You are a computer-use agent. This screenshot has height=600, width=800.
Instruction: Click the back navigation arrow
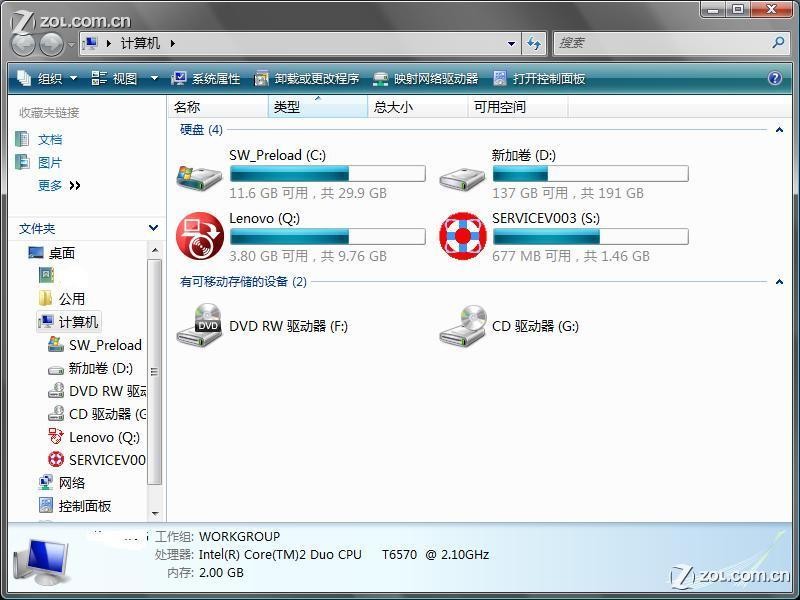tap(23, 43)
